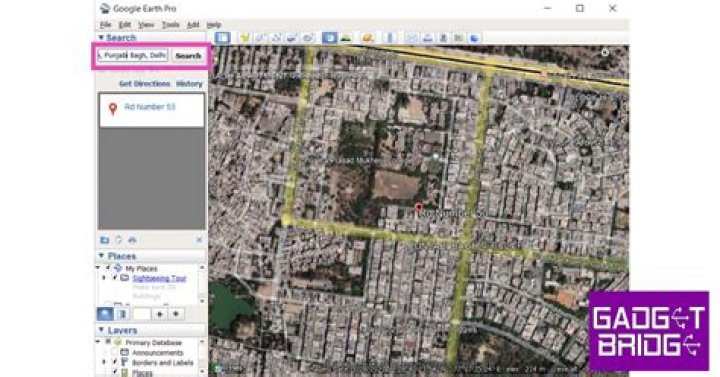Clear search results with the X icon
Image resolution: width=720 pixels, height=377 pixels.
click(x=199, y=240)
